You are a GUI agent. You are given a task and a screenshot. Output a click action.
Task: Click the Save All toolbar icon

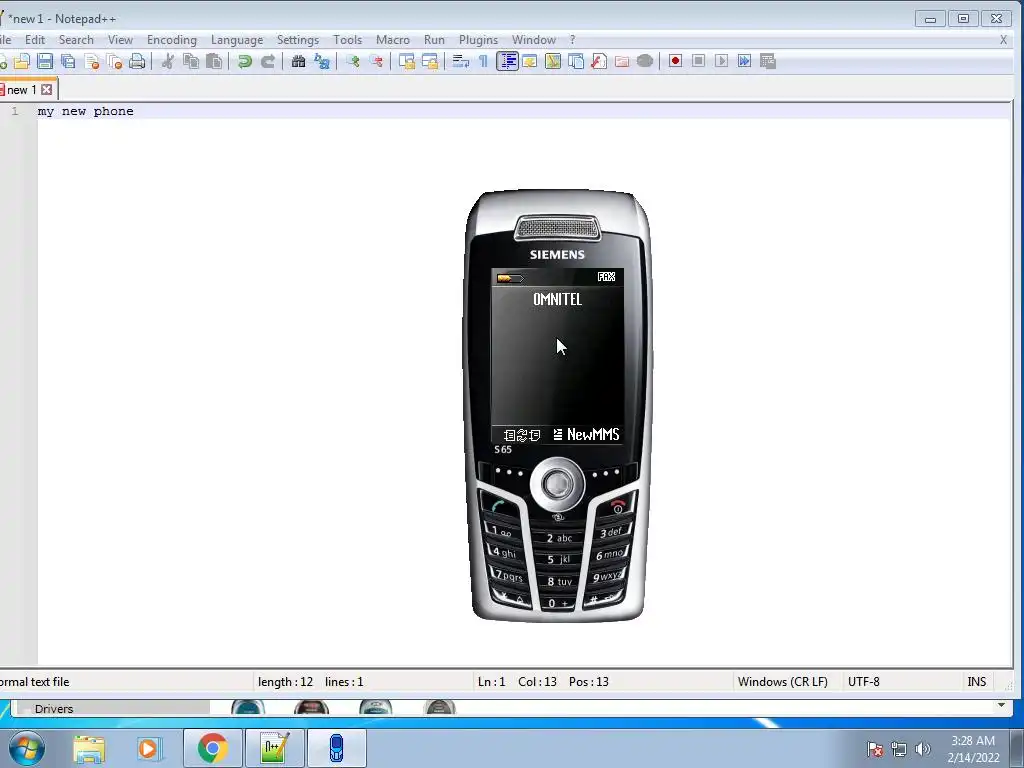(68, 61)
